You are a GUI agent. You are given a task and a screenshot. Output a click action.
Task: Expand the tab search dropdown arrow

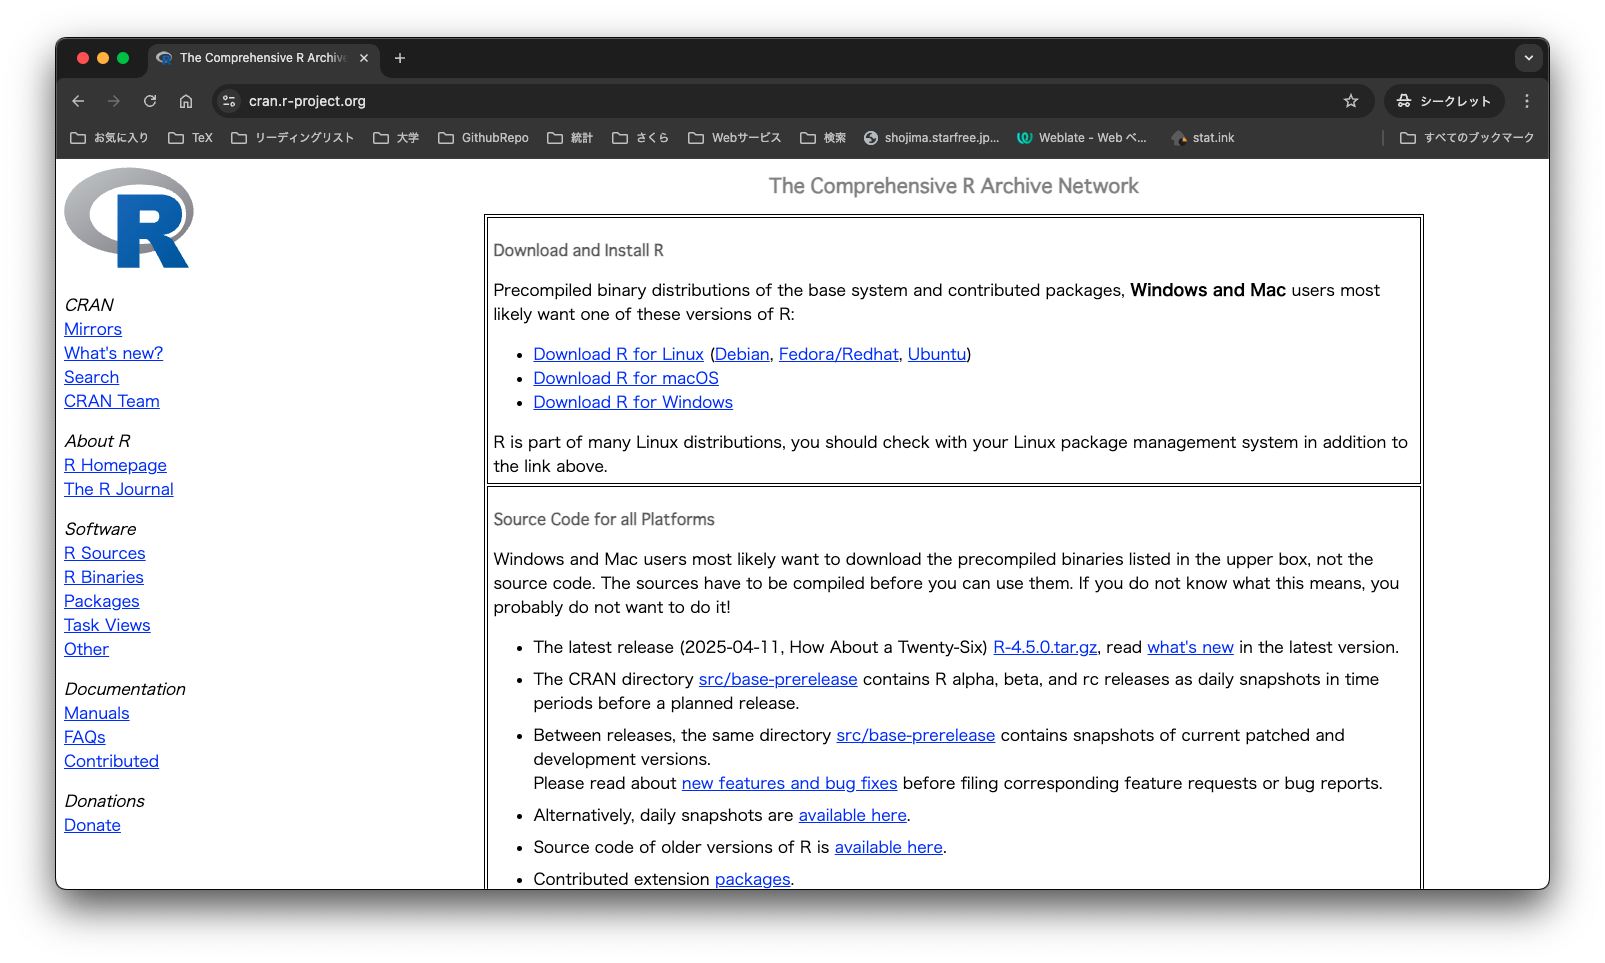click(1528, 58)
